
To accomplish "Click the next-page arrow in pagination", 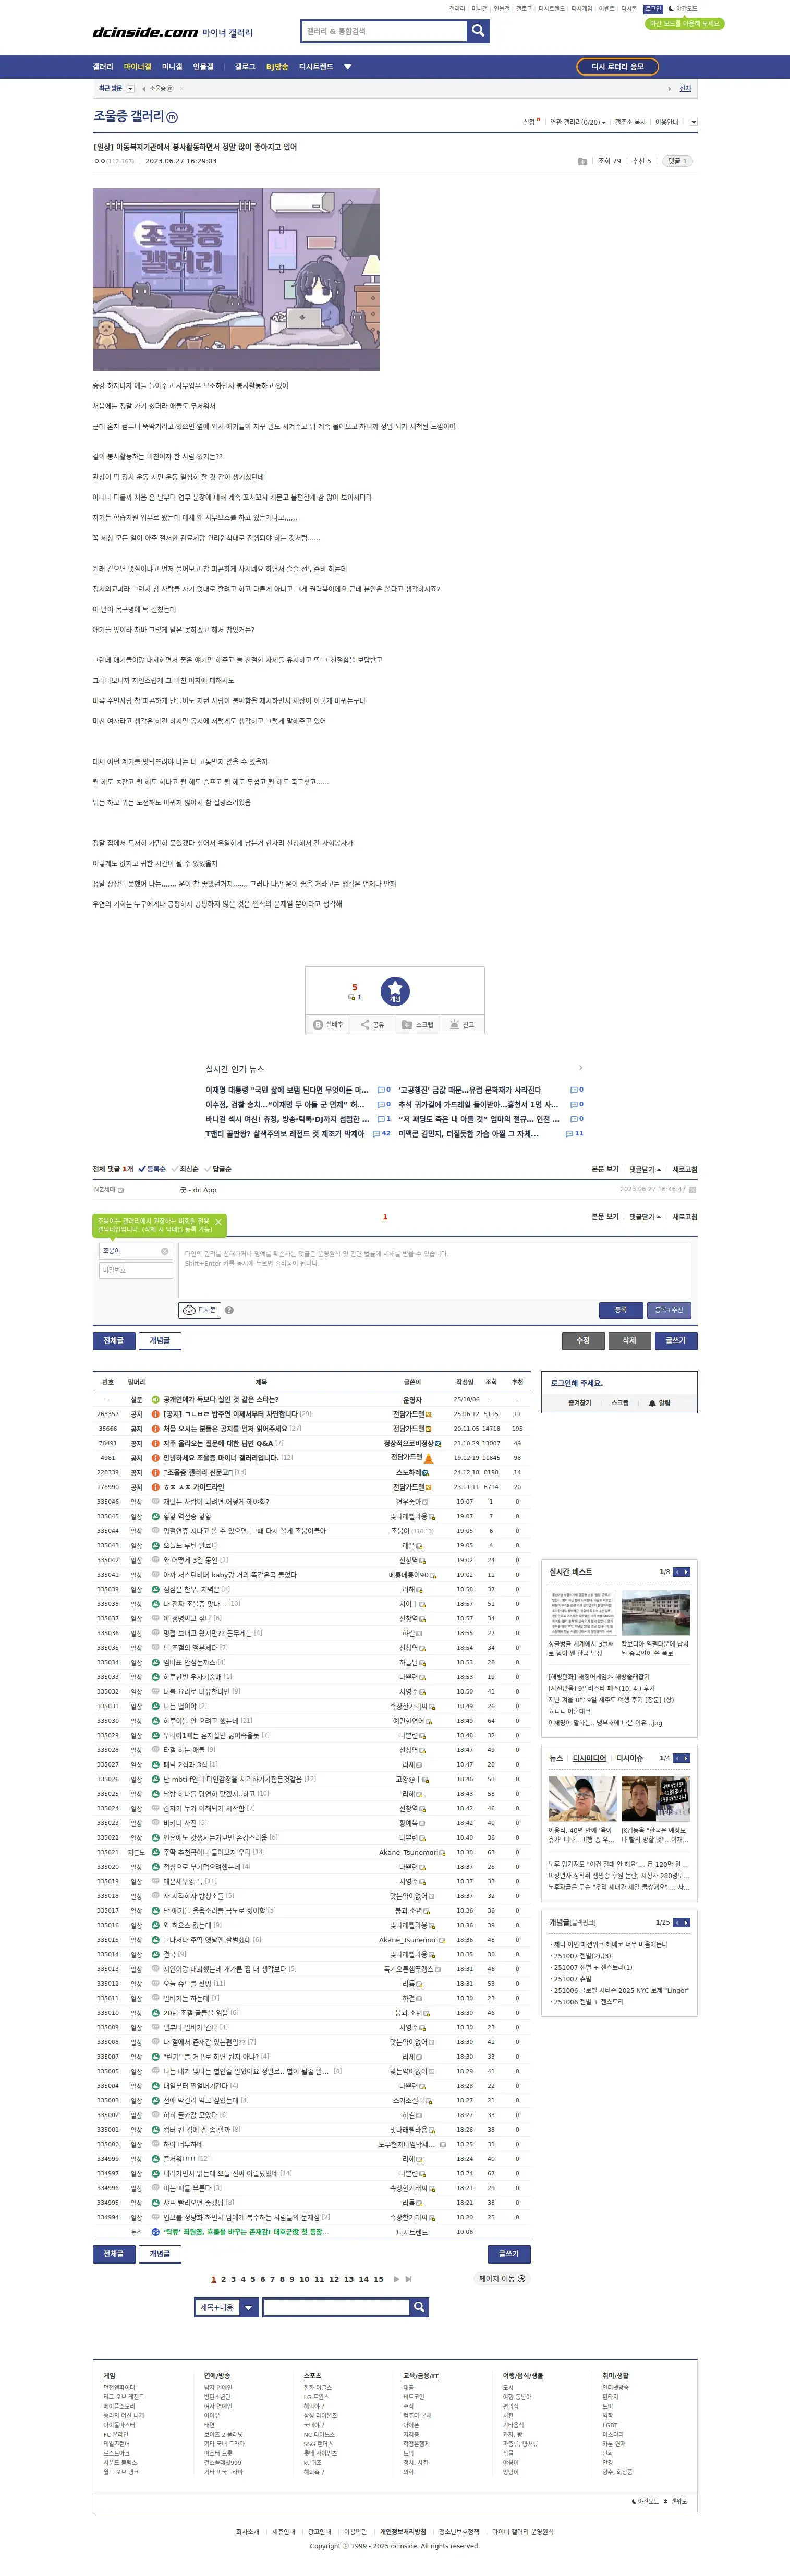I will [x=396, y=2279].
